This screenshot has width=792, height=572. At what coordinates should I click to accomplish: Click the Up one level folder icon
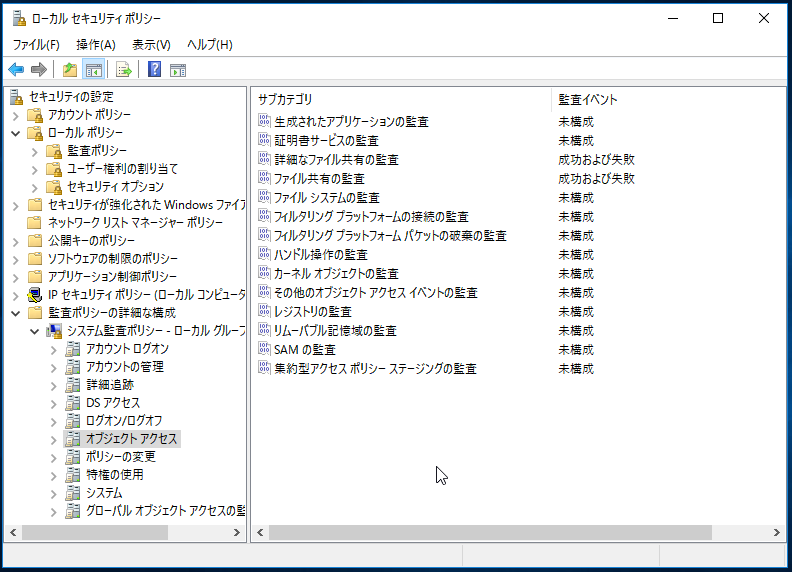pos(70,69)
